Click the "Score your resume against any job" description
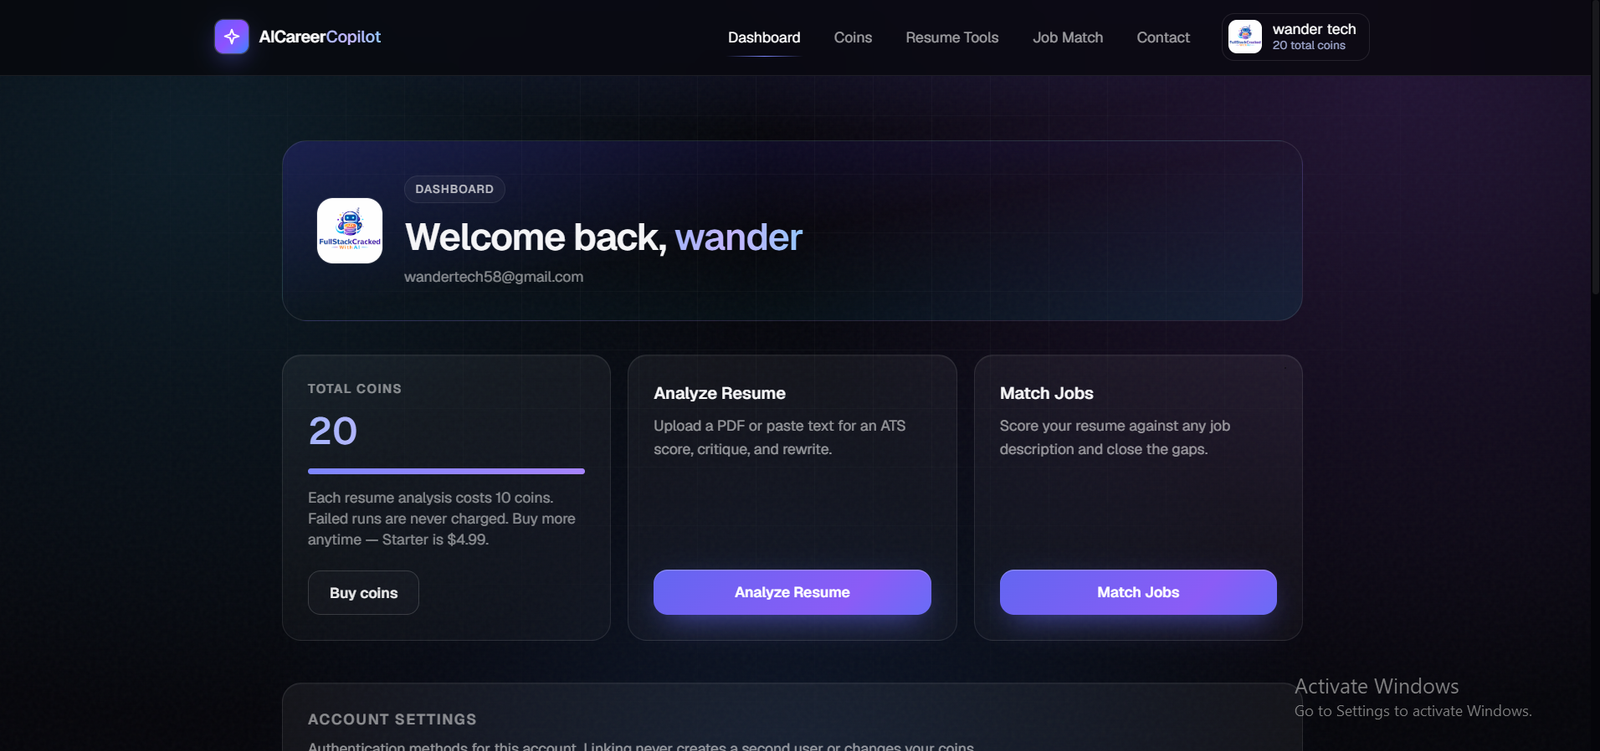1600x751 pixels. pyautogui.click(x=1115, y=437)
